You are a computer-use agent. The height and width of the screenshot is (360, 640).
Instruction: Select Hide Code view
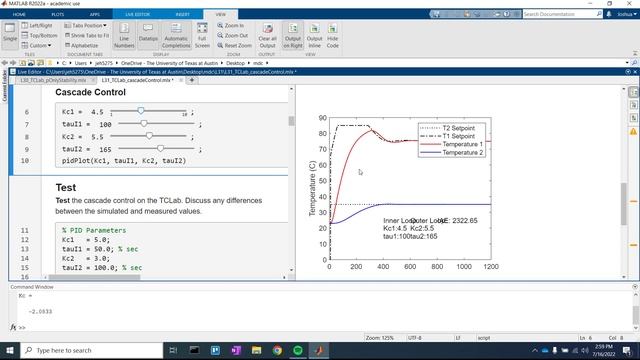333,35
